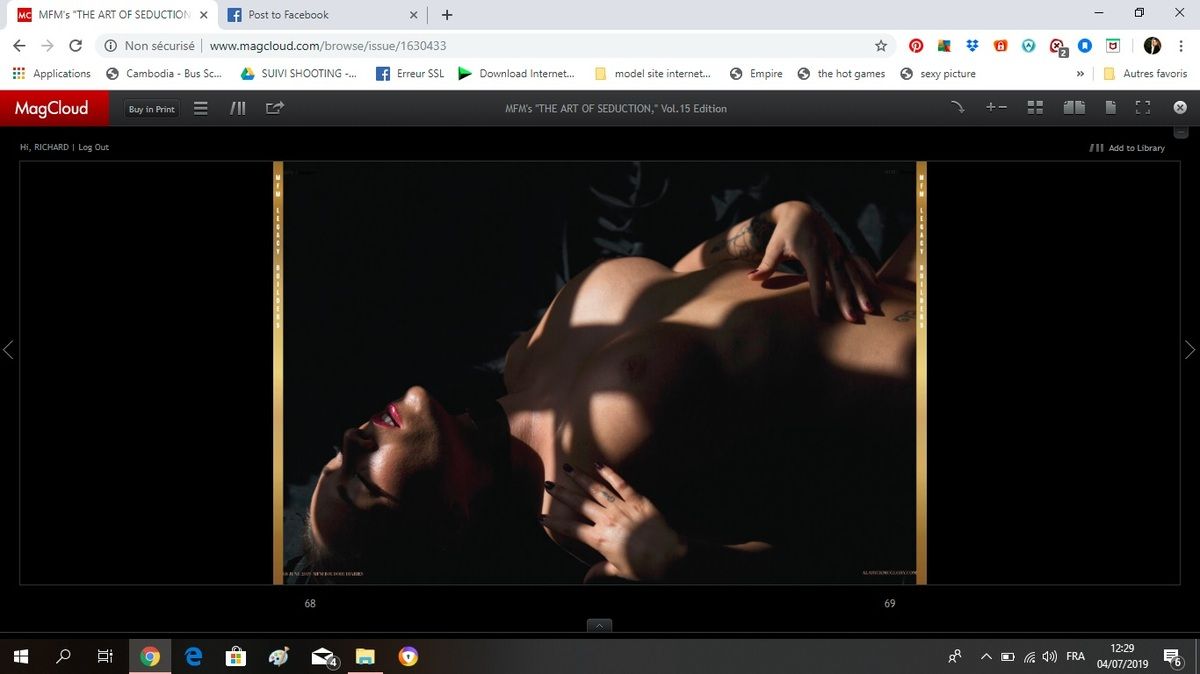Screen dimensions: 1200x674
Task: Click the Log Out link
Action: [x=94, y=147]
